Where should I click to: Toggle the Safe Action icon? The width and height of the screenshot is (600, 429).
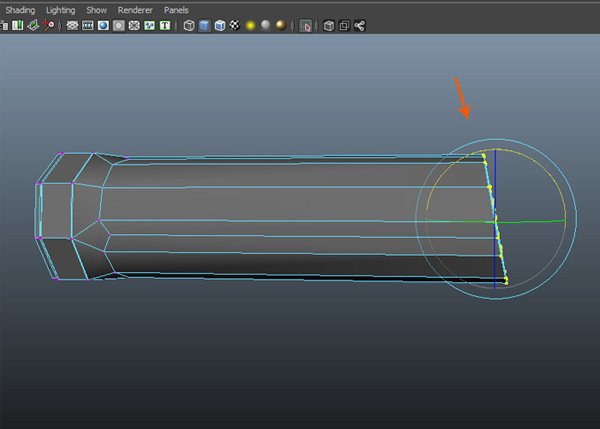click(149, 26)
